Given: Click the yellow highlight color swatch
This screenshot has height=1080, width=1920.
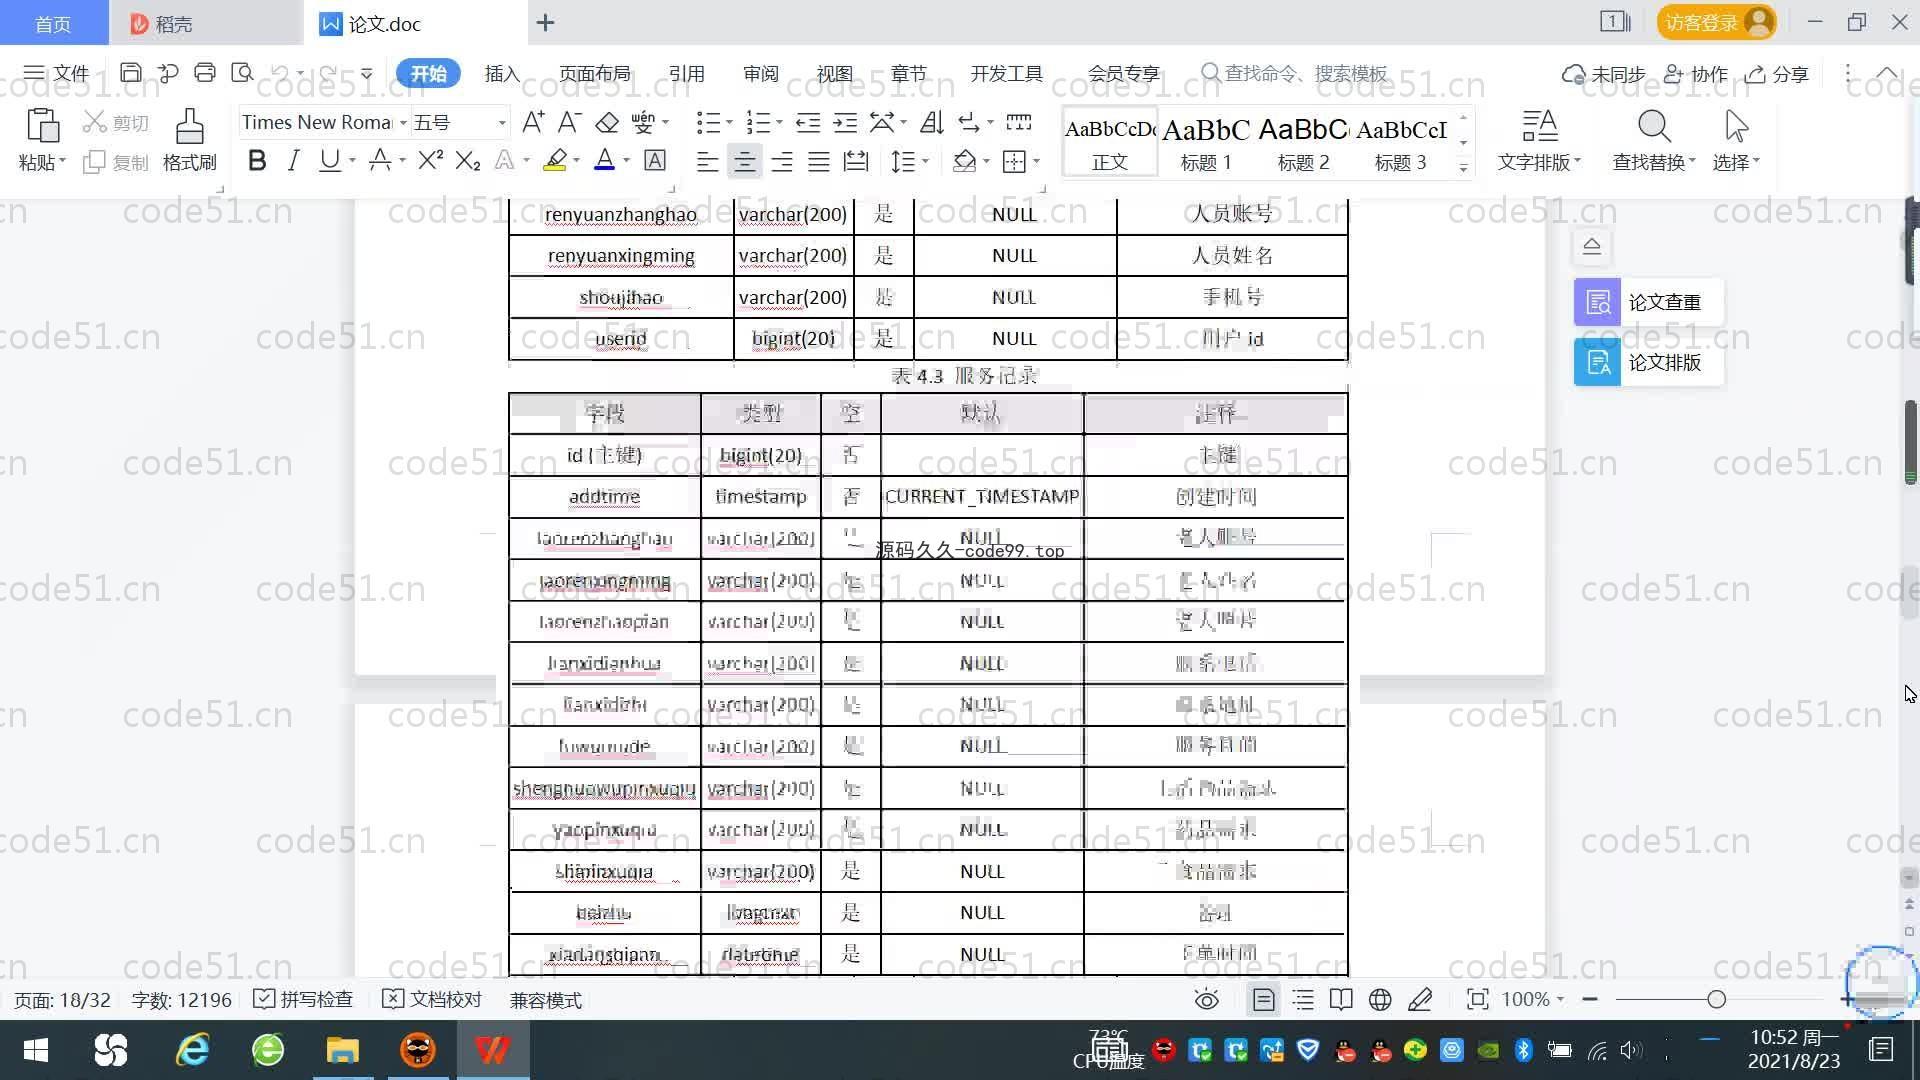Looking at the screenshot, I should click(x=555, y=161).
